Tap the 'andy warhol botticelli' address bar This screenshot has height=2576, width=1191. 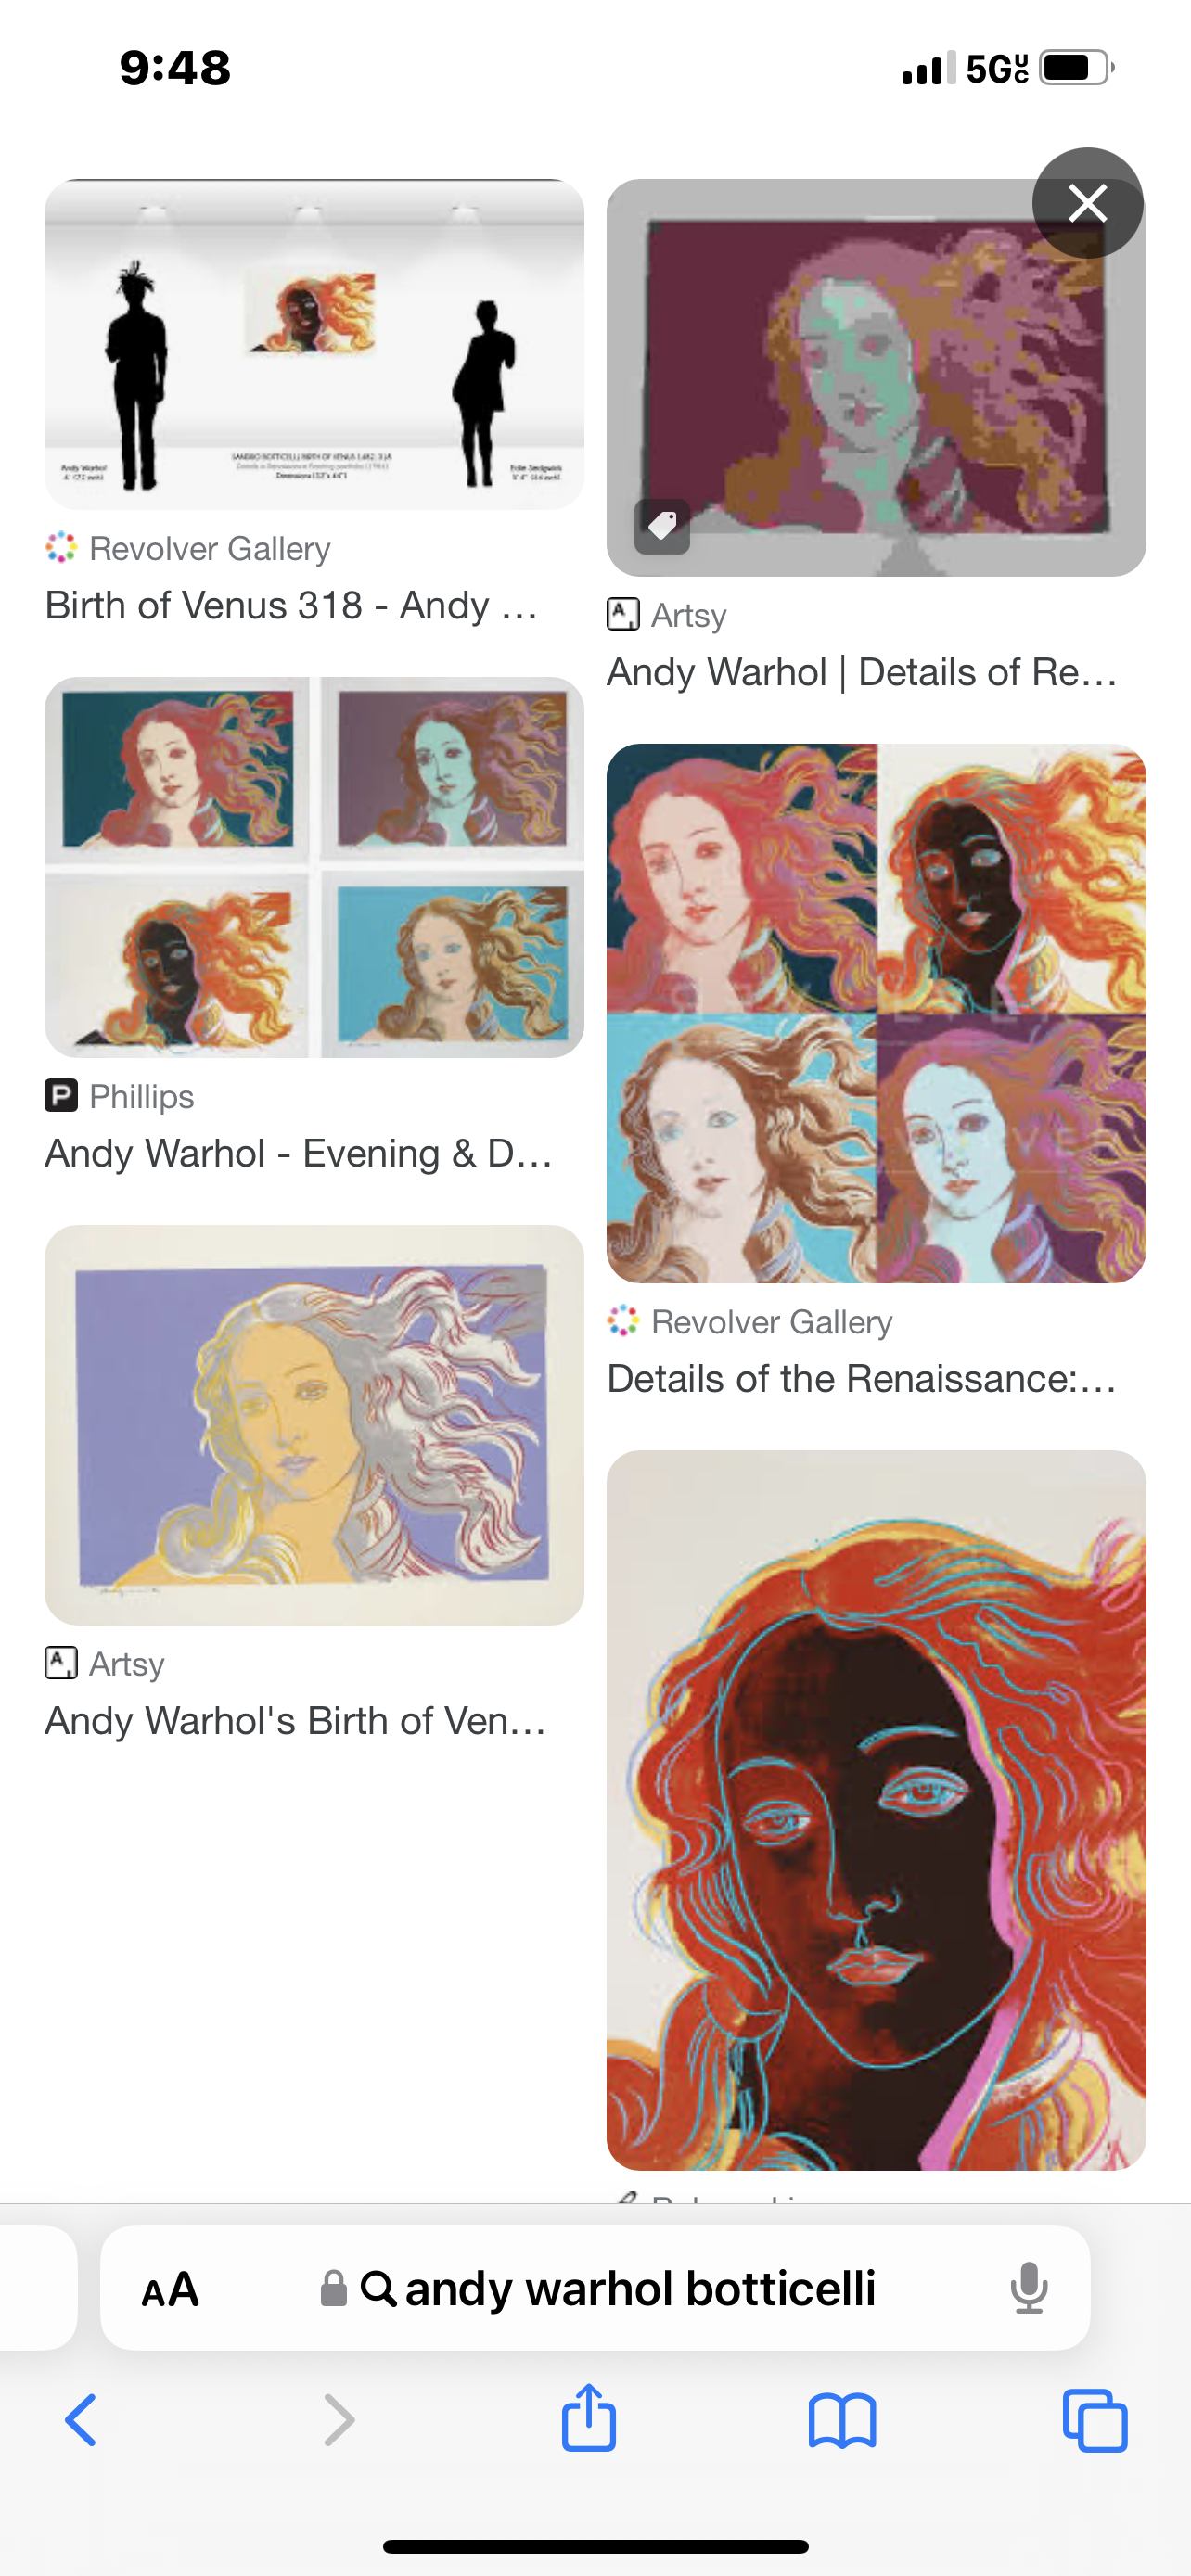pos(595,2288)
